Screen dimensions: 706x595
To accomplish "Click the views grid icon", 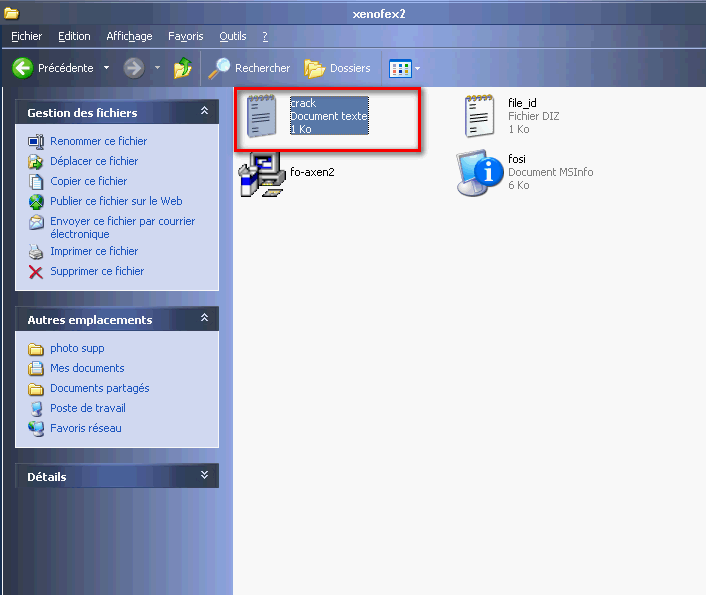I will pyautogui.click(x=400, y=69).
